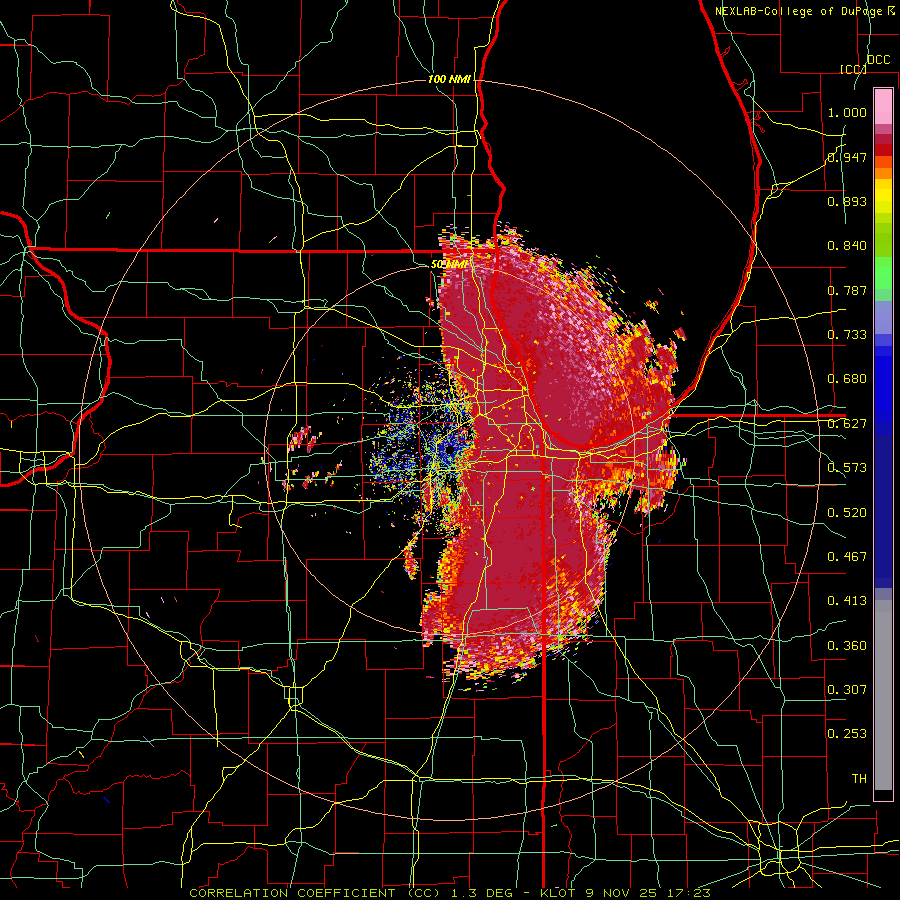Select the 1.000 scale value

pyautogui.click(x=847, y=112)
